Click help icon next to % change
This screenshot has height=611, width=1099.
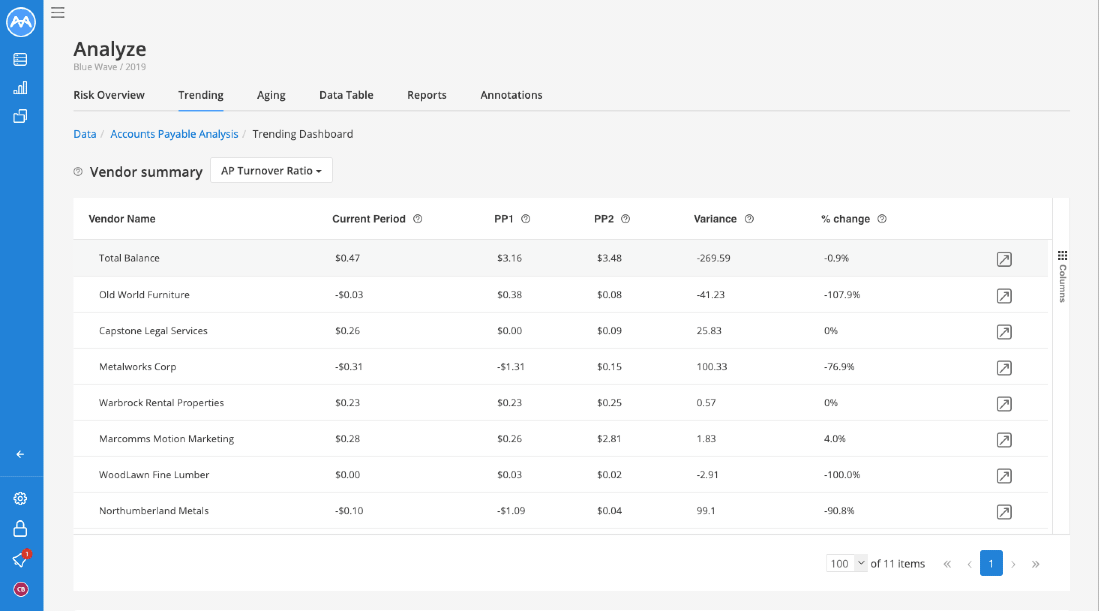click(882, 219)
